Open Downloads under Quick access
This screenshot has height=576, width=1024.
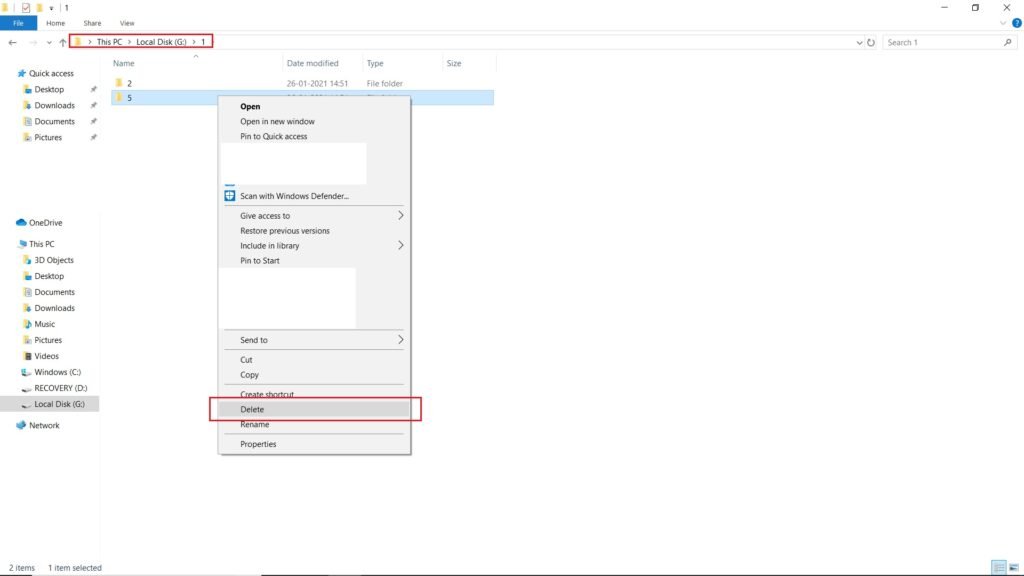pyautogui.click(x=54, y=105)
